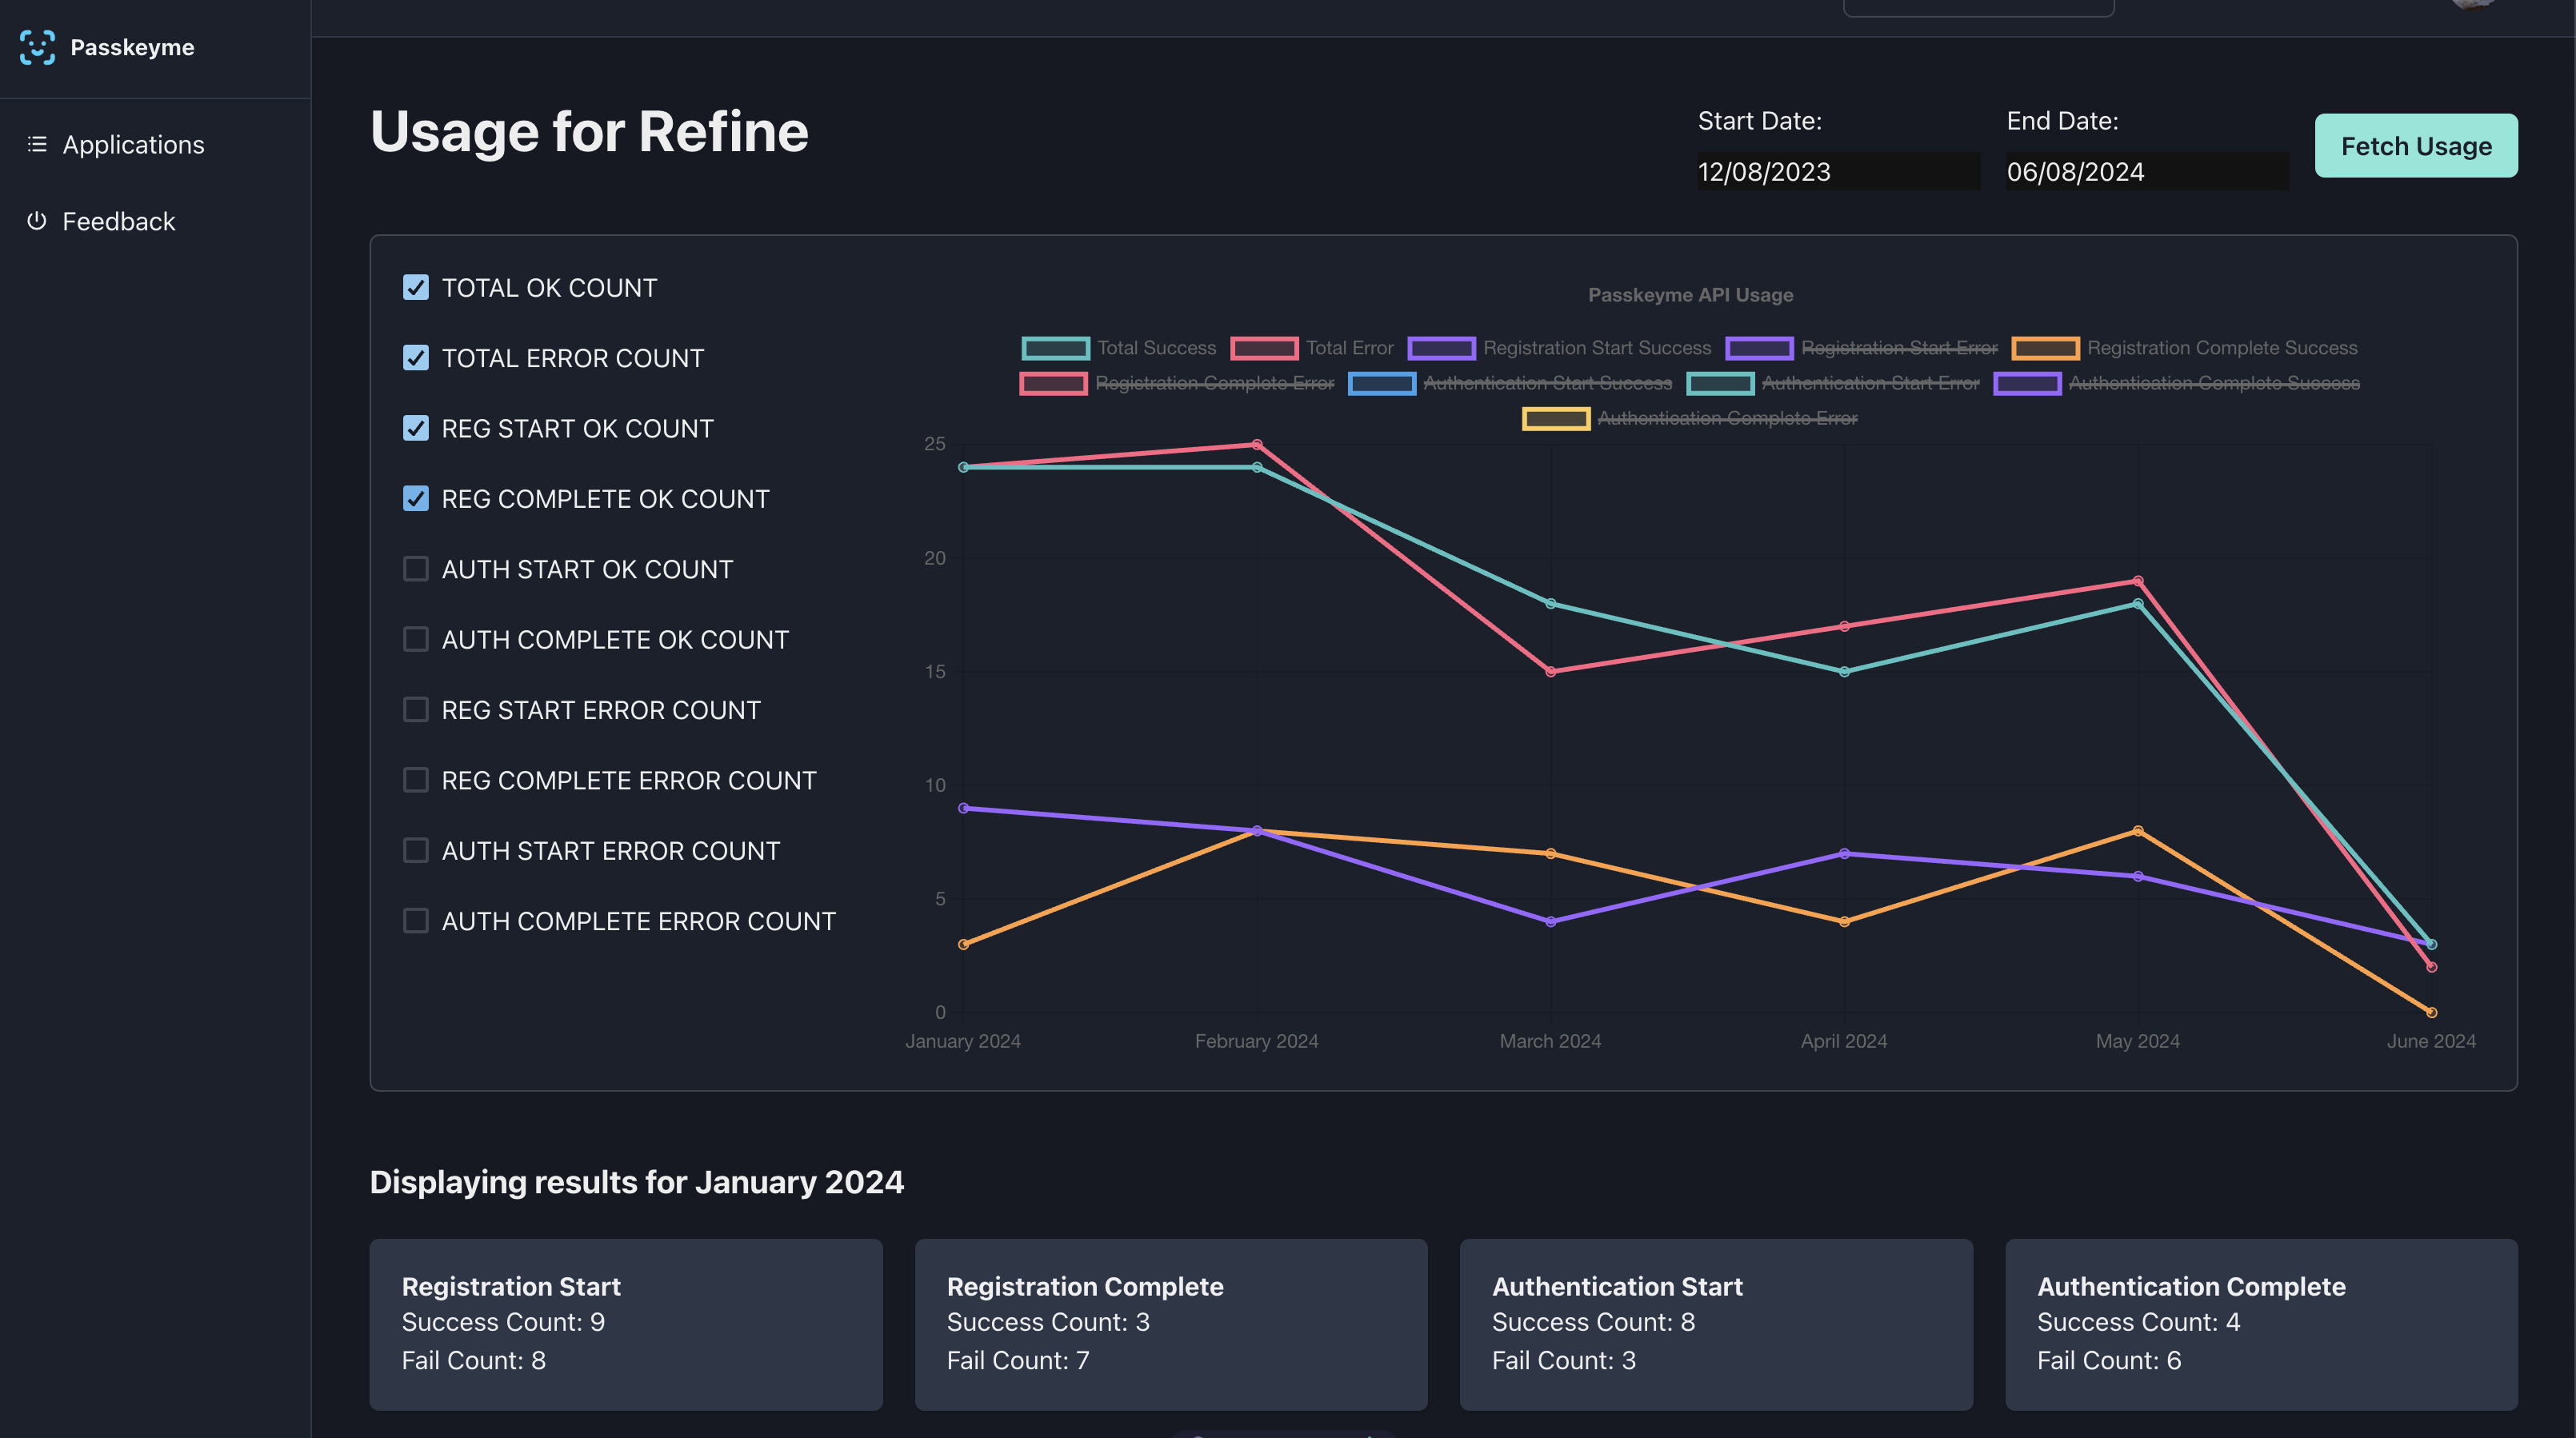
Task: Click the Authentication Start stats card
Action: 1716,1324
